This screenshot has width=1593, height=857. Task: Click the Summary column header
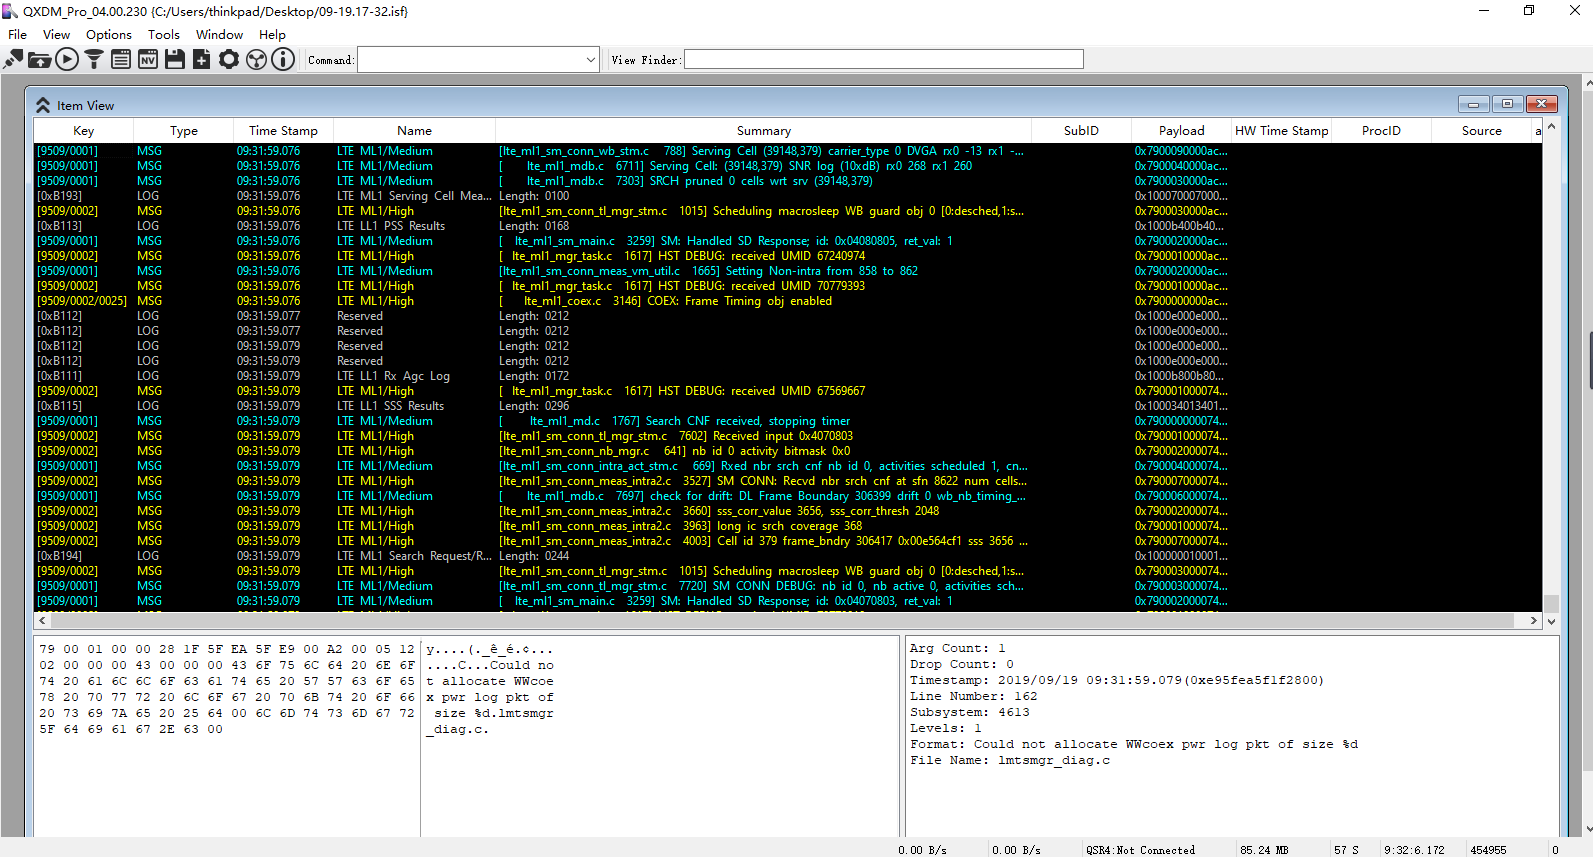[x=764, y=131]
